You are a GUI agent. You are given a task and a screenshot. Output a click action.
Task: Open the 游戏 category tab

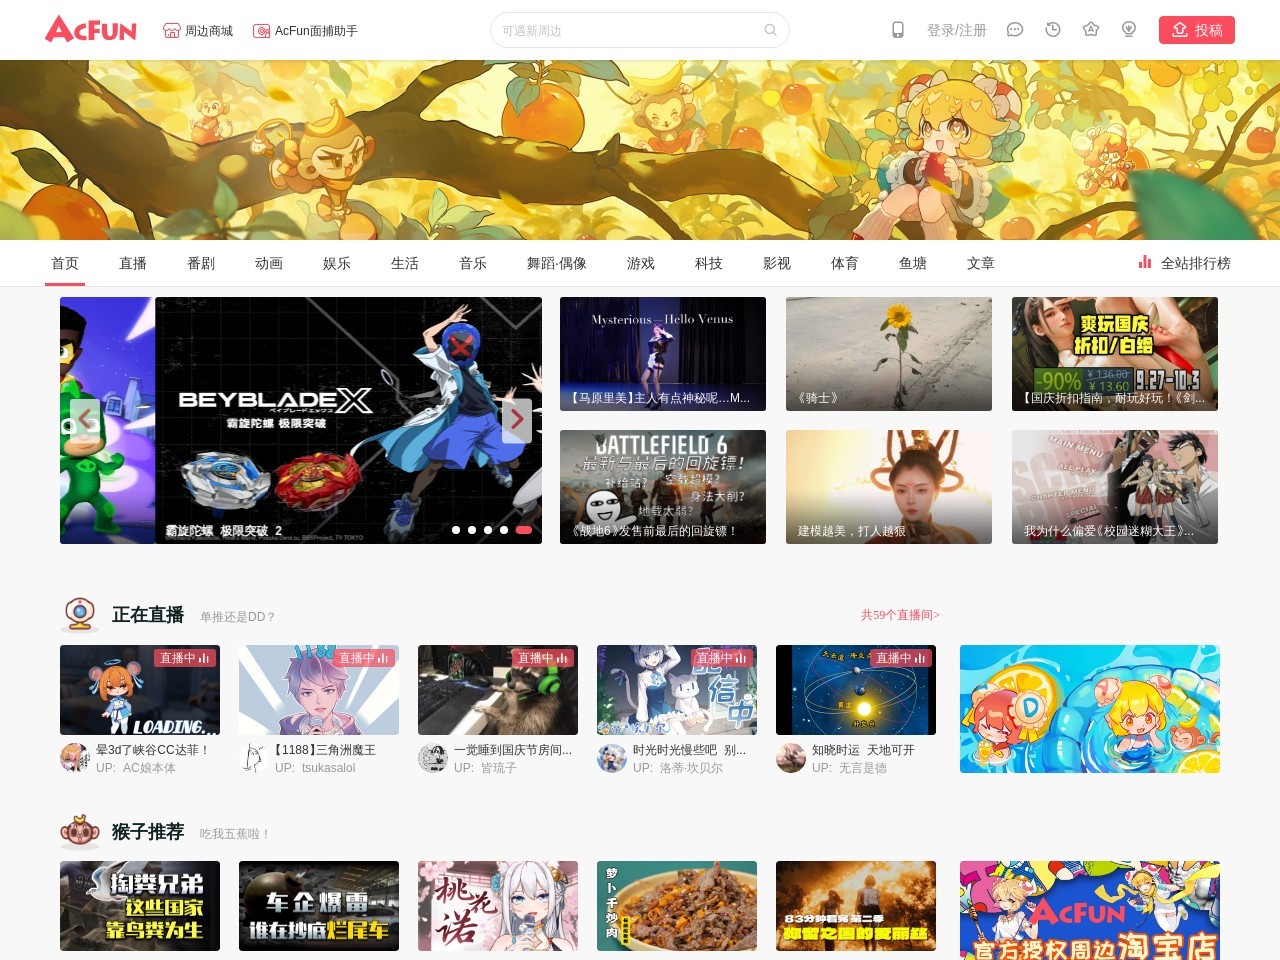pos(641,263)
